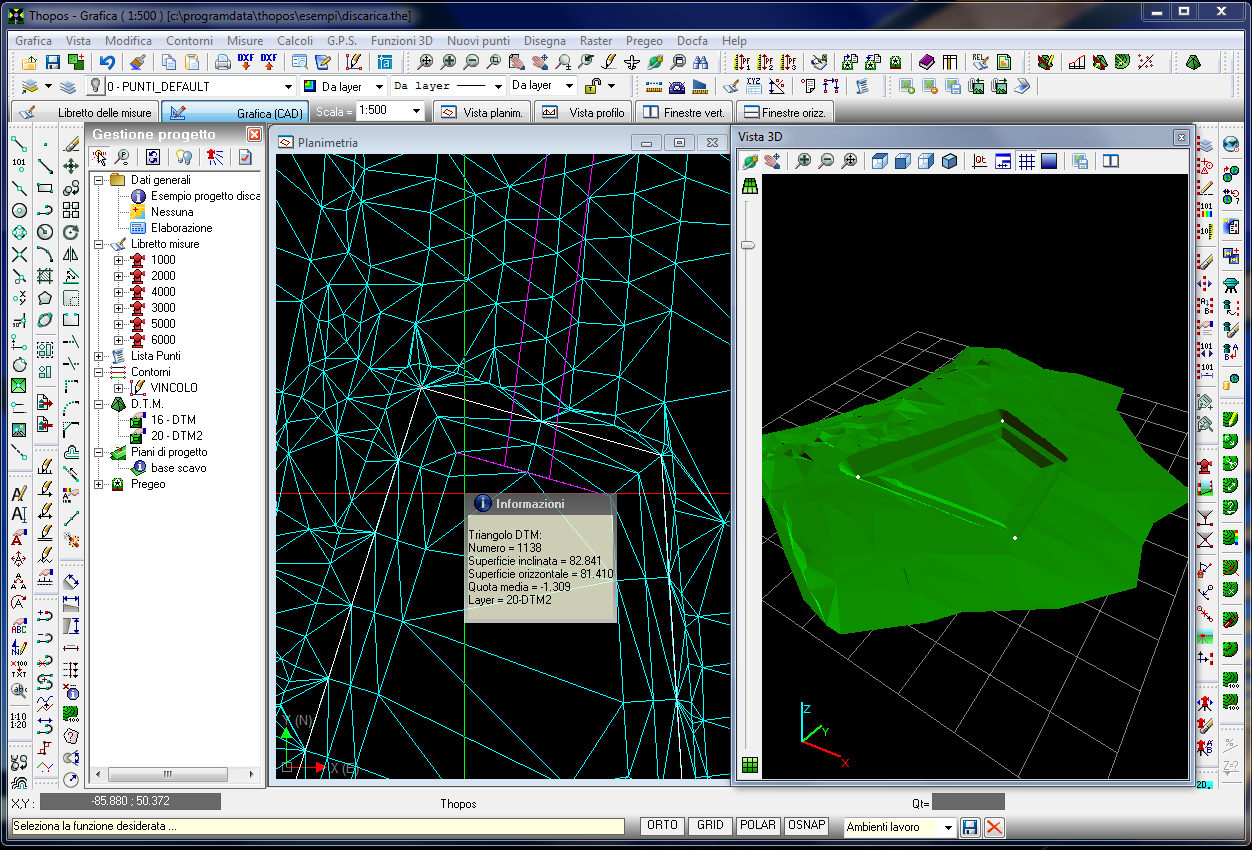The image size is (1252, 850).
Task: Click the green mesh icon above 3D slider
Action: 749,186
